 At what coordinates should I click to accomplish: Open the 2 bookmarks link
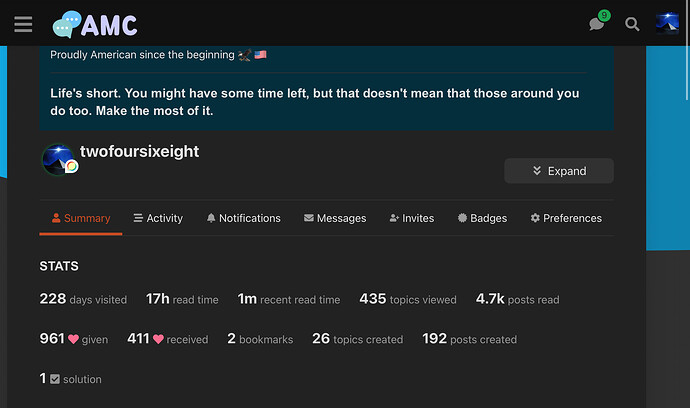[x=260, y=339]
